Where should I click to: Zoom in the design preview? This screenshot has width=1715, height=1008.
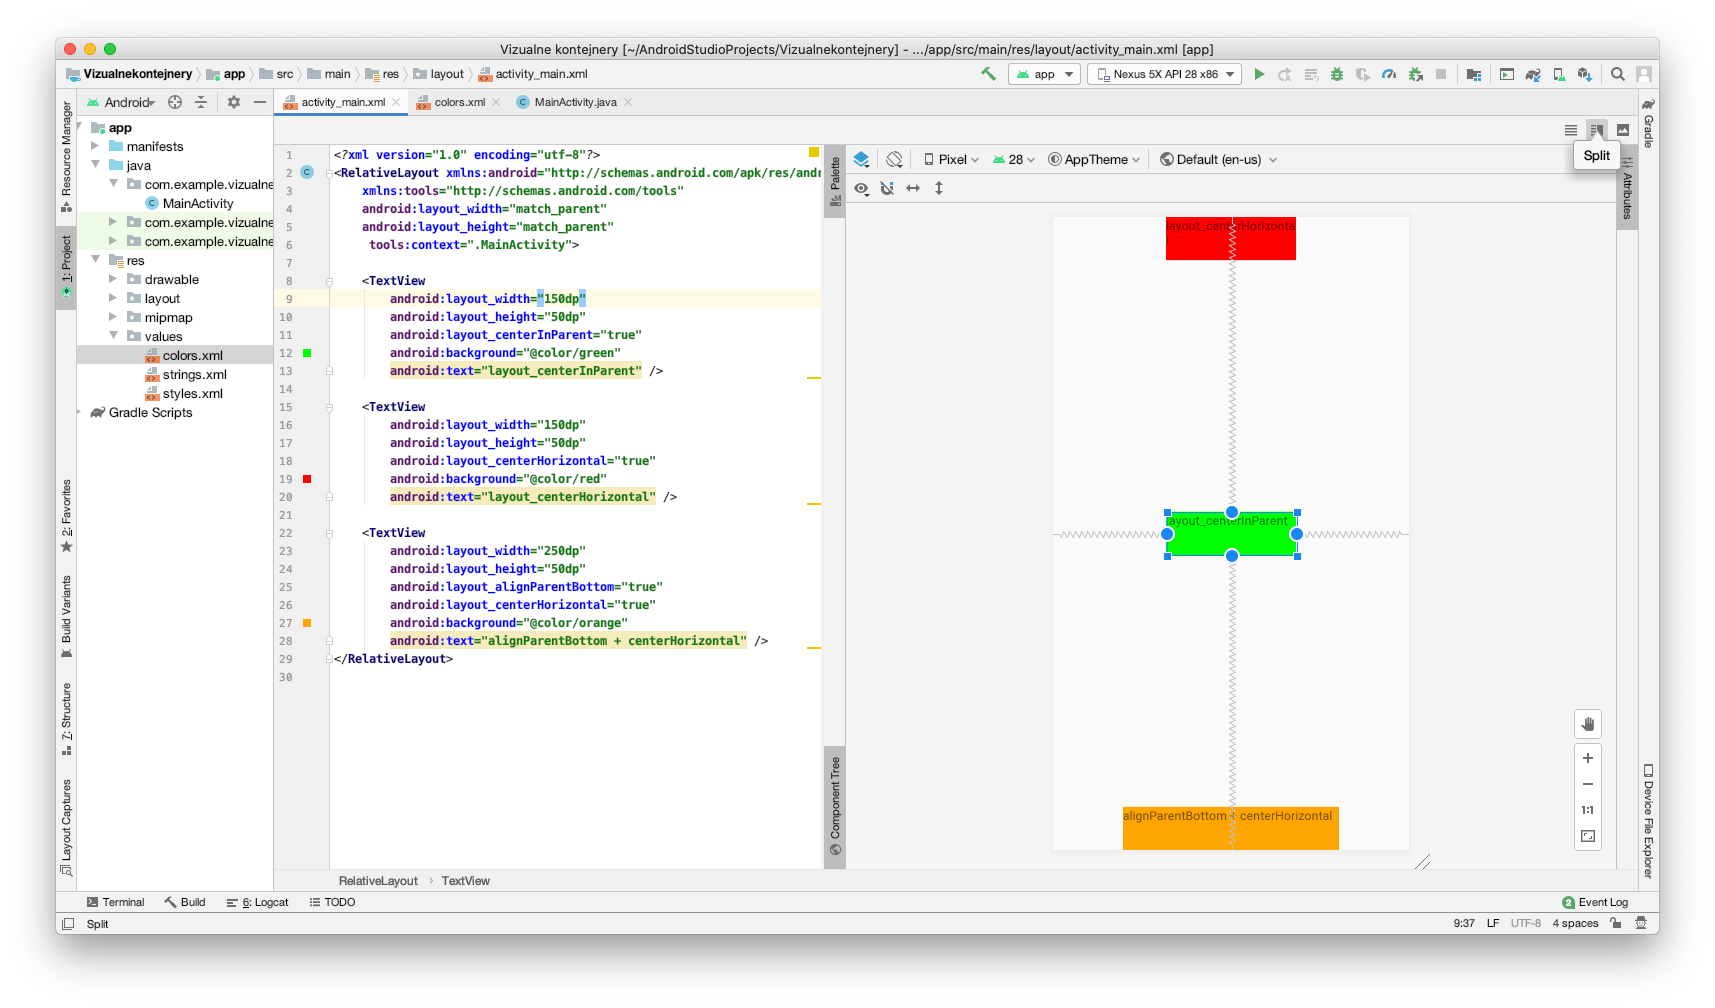pyautogui.click(x=1588, y=758)
